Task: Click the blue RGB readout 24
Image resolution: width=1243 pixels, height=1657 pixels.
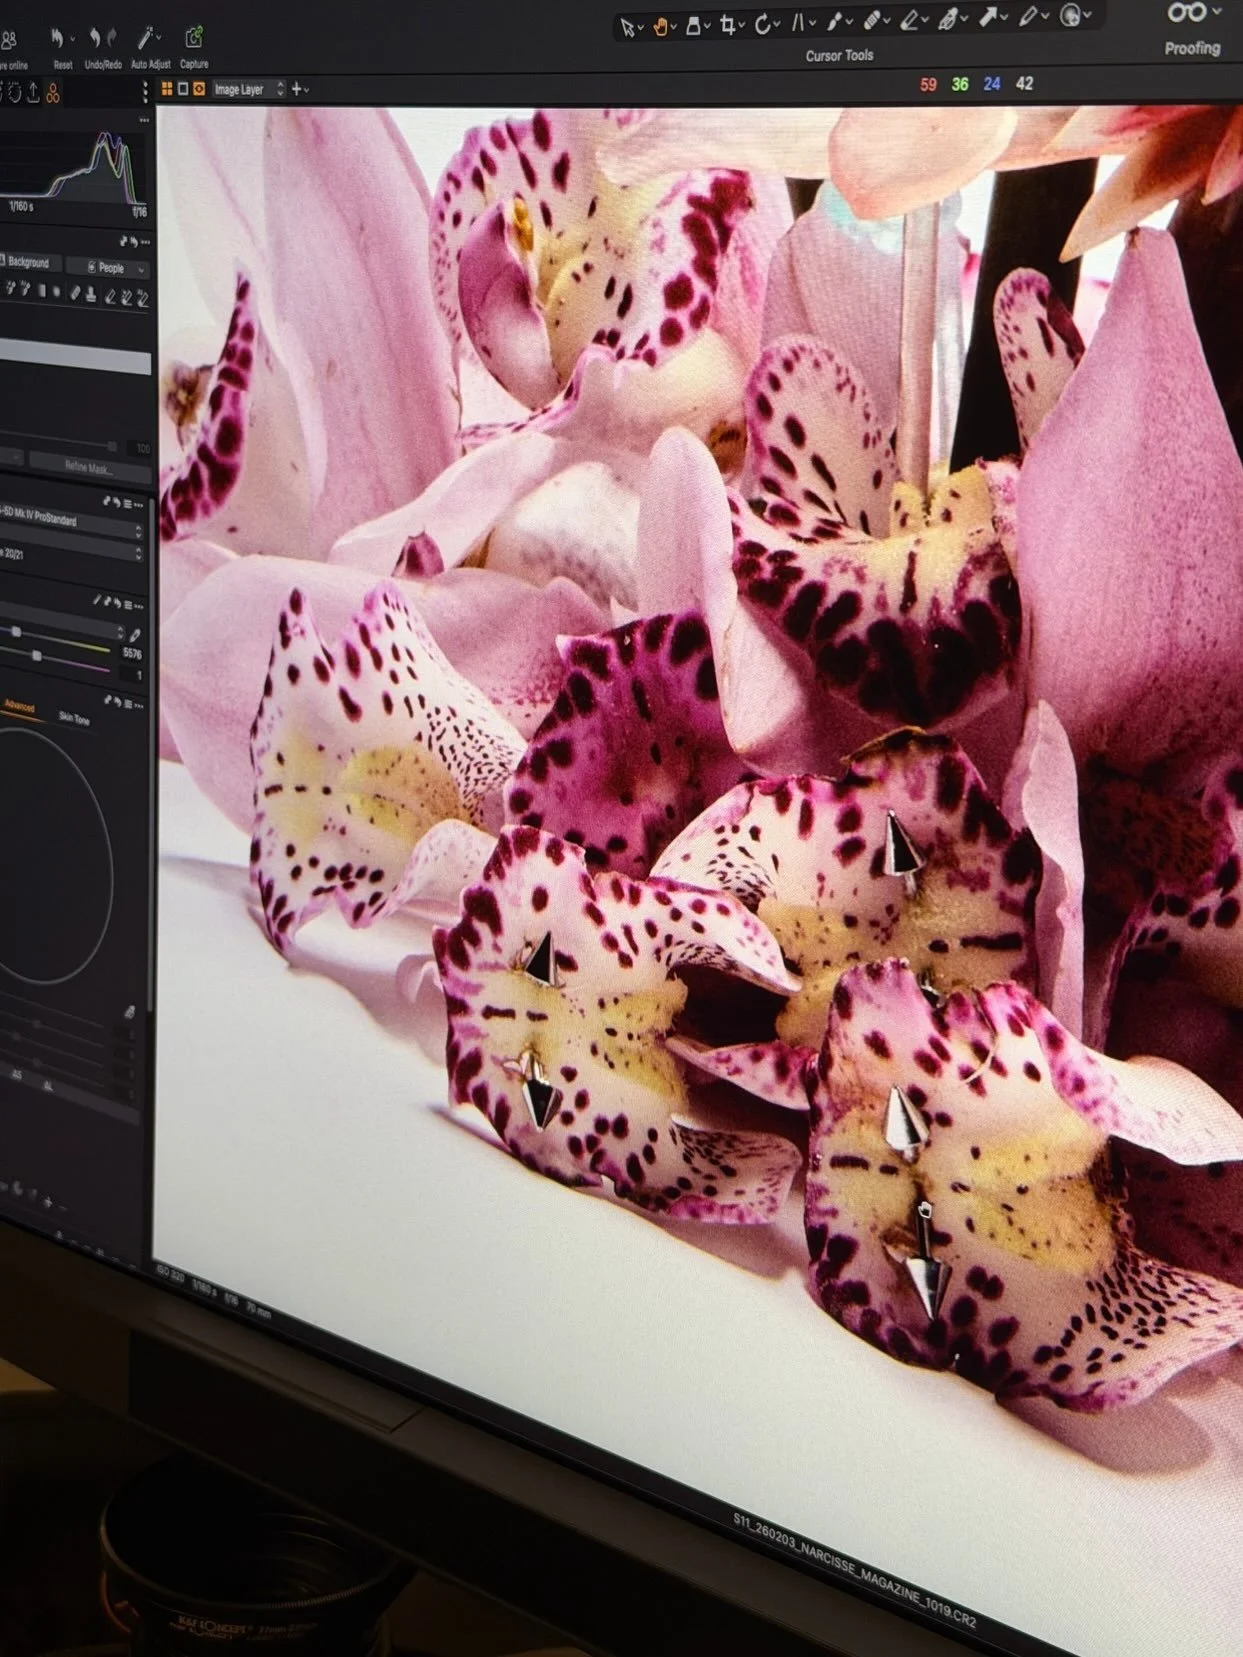Action: (x=991, y=84)
